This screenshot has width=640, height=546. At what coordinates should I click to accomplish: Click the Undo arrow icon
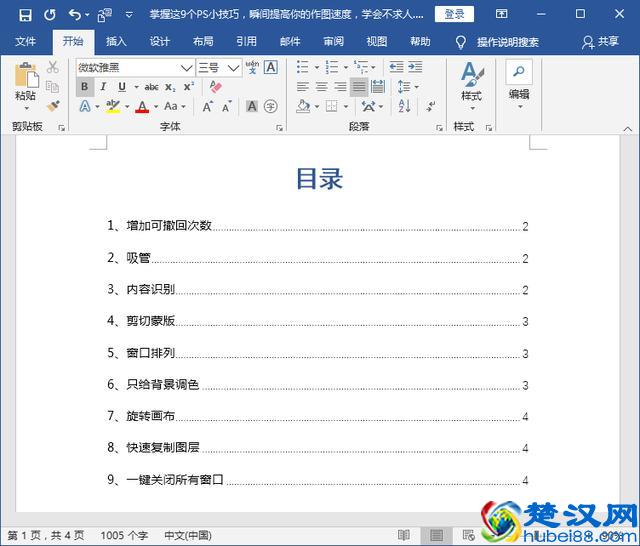click(75, 15)
